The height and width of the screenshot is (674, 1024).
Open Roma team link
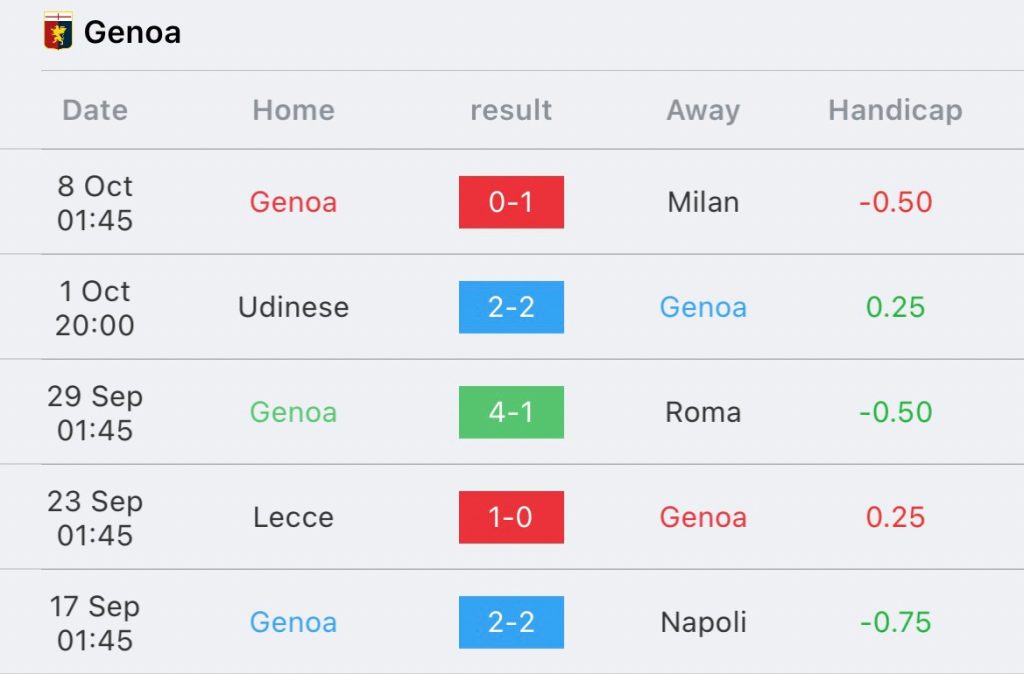pyautogui.click(x=703, y=412)
